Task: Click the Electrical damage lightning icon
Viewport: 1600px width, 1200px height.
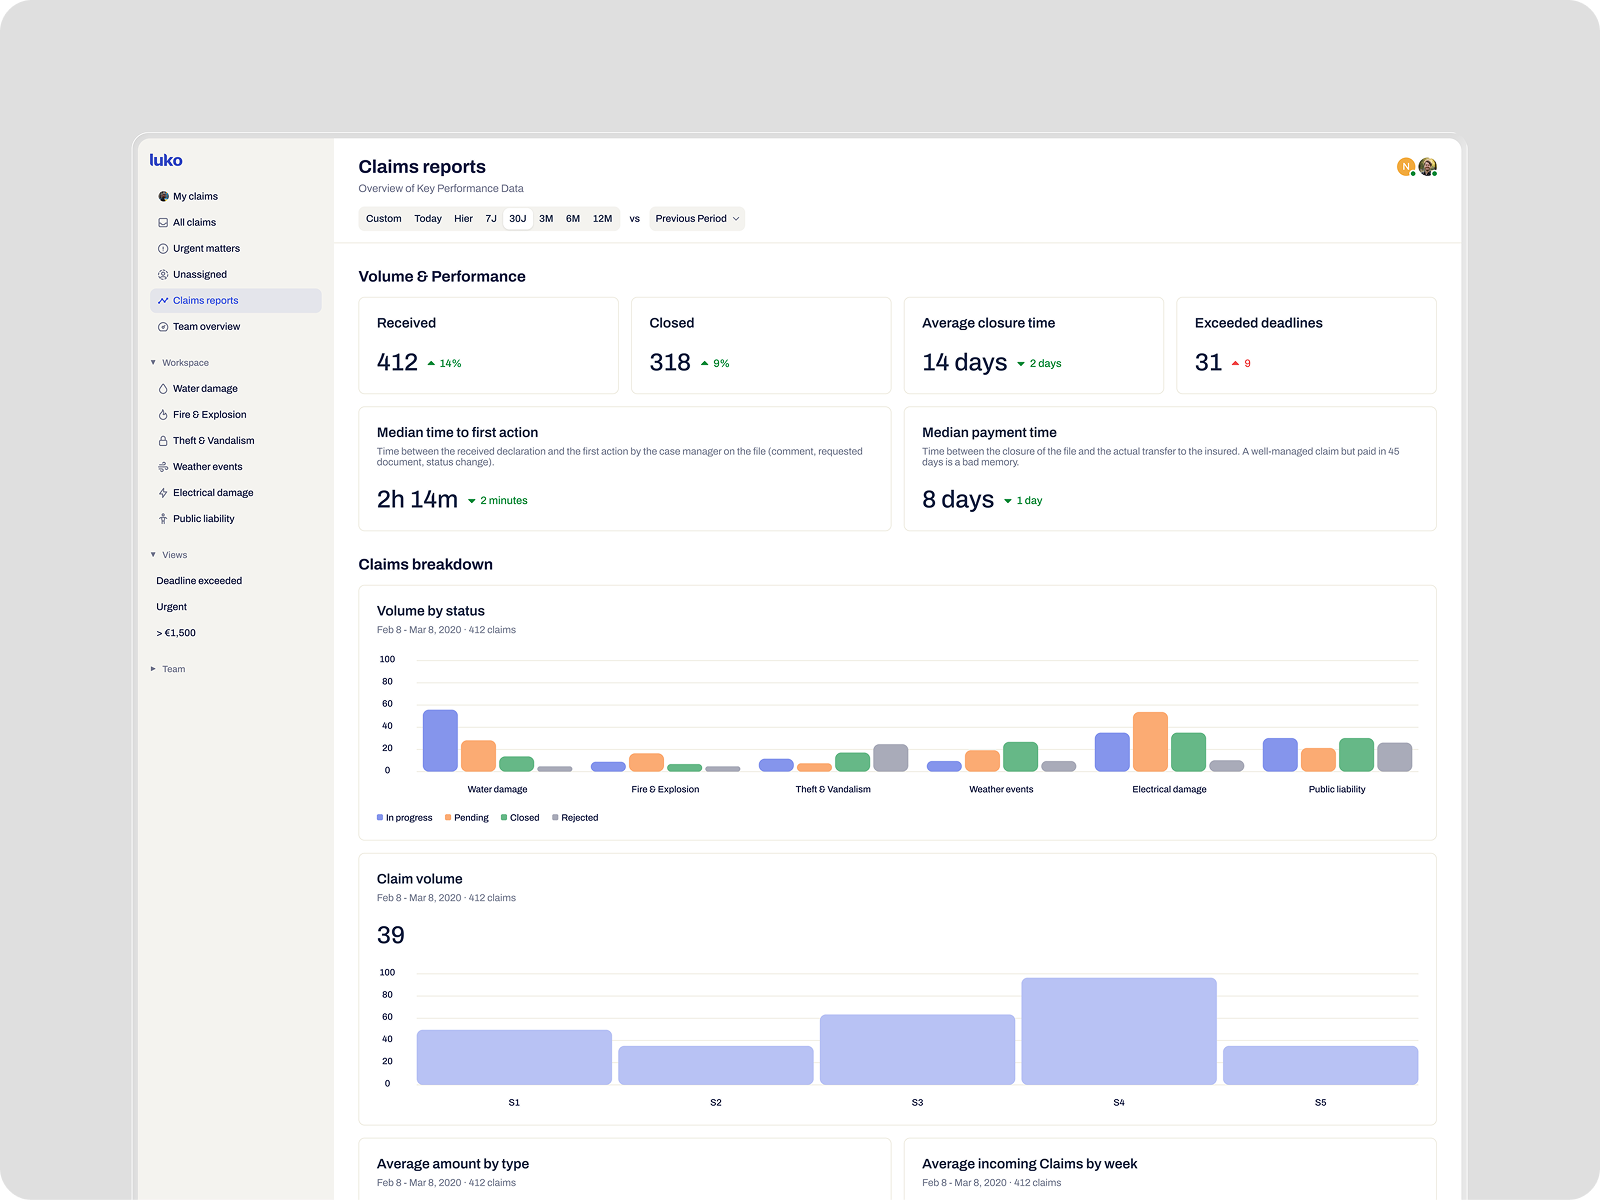Action: click(163, 493)
